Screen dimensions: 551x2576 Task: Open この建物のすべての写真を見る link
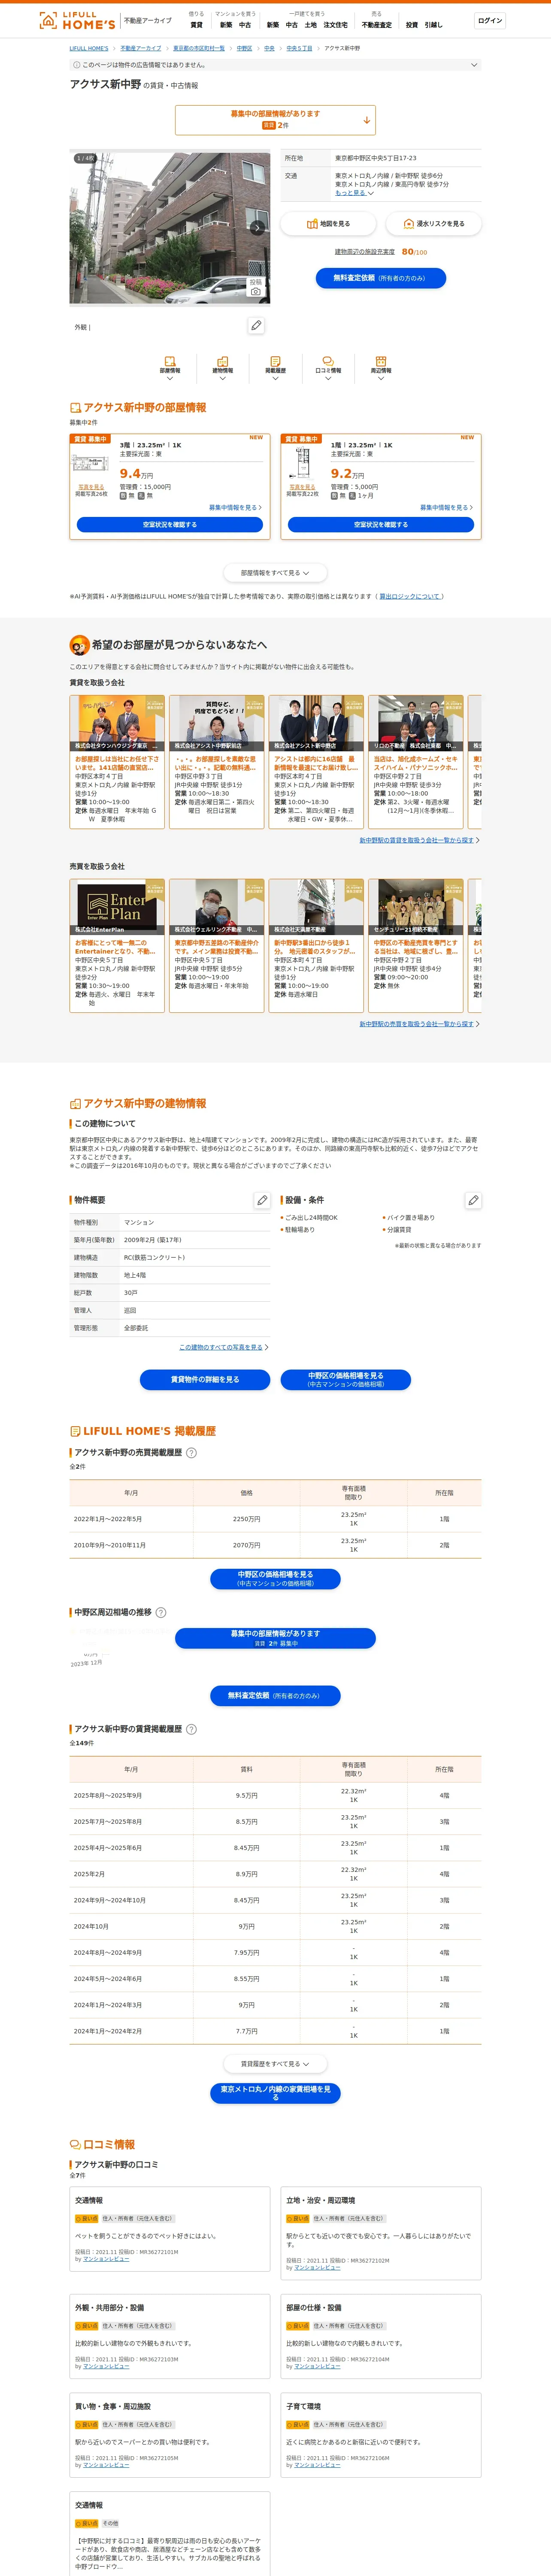point(221,1347)
